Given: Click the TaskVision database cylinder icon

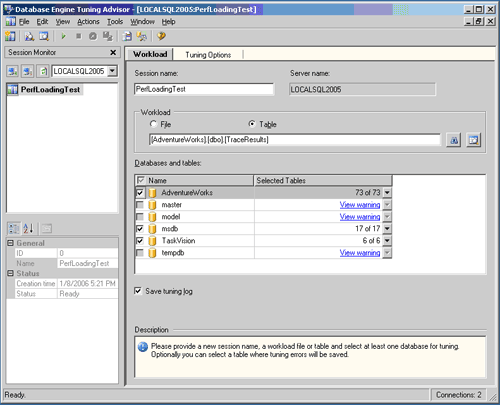Looking at the screenshot, I should (x=152, y=241).
